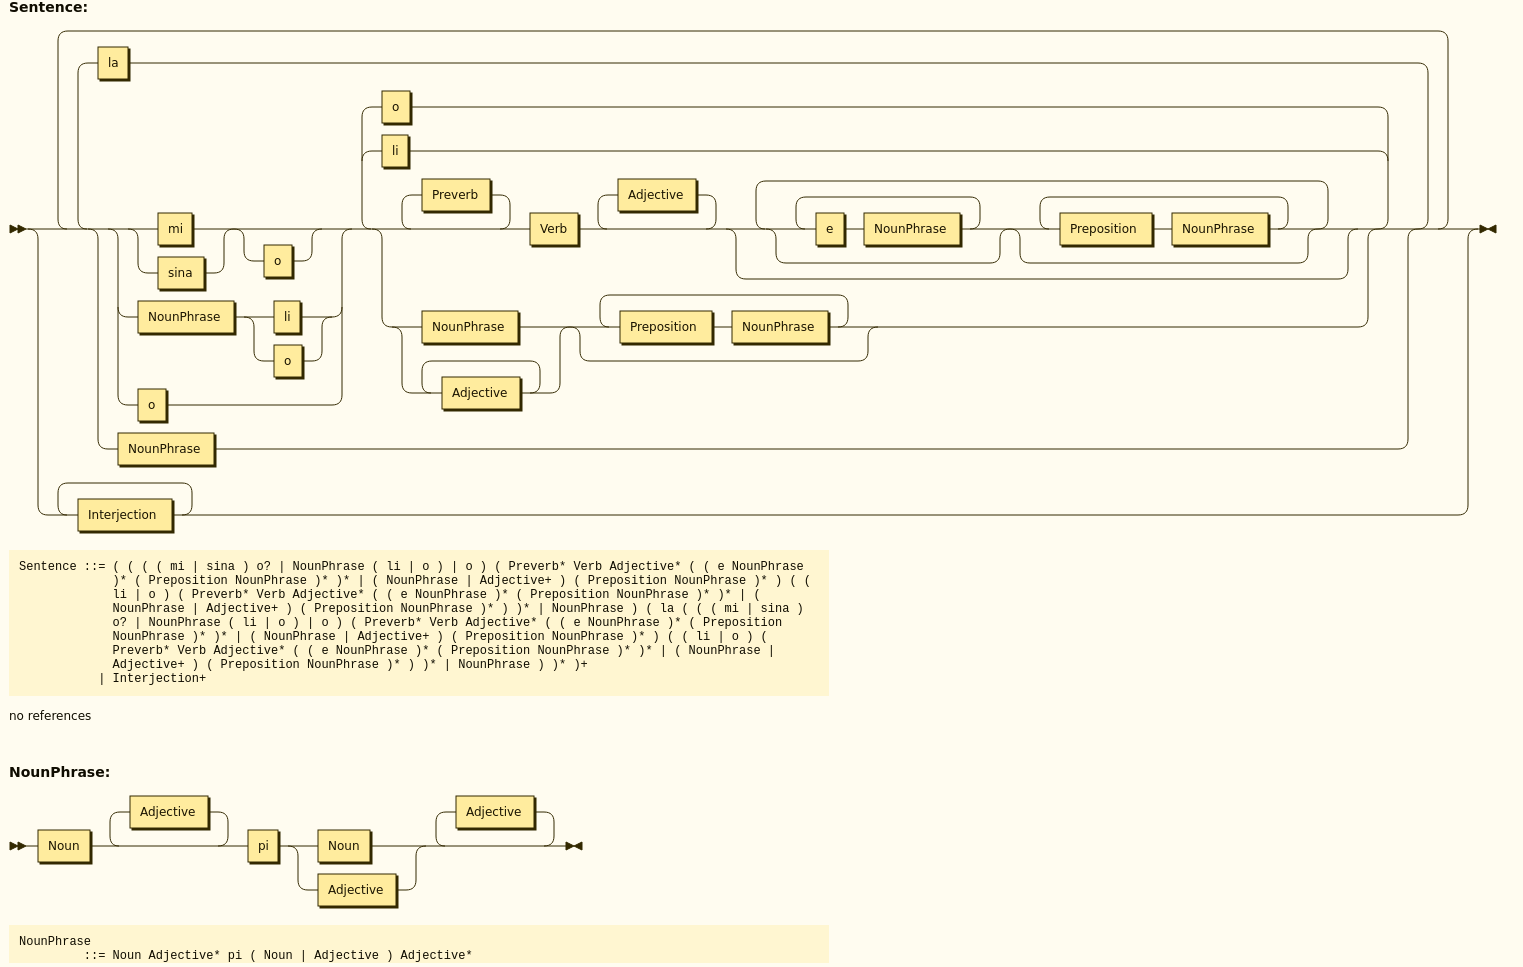Click the Preposition node next to NounPhrase
The image size is (1523, 967).
tap(1103, 229)
